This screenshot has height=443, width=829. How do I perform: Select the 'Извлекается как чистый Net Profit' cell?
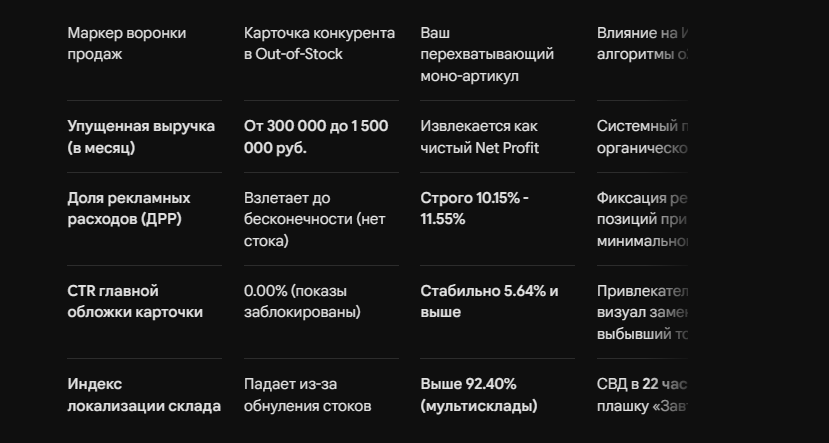(480, 137)
